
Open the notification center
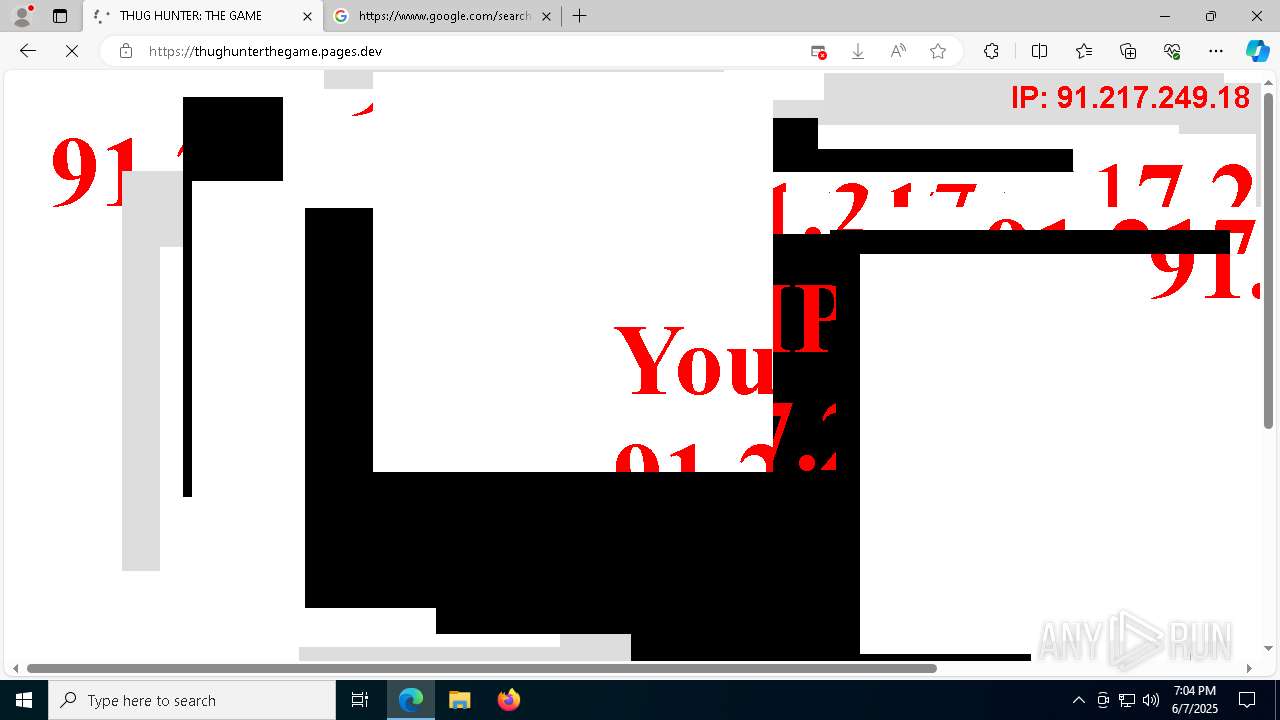[1248, 700]
